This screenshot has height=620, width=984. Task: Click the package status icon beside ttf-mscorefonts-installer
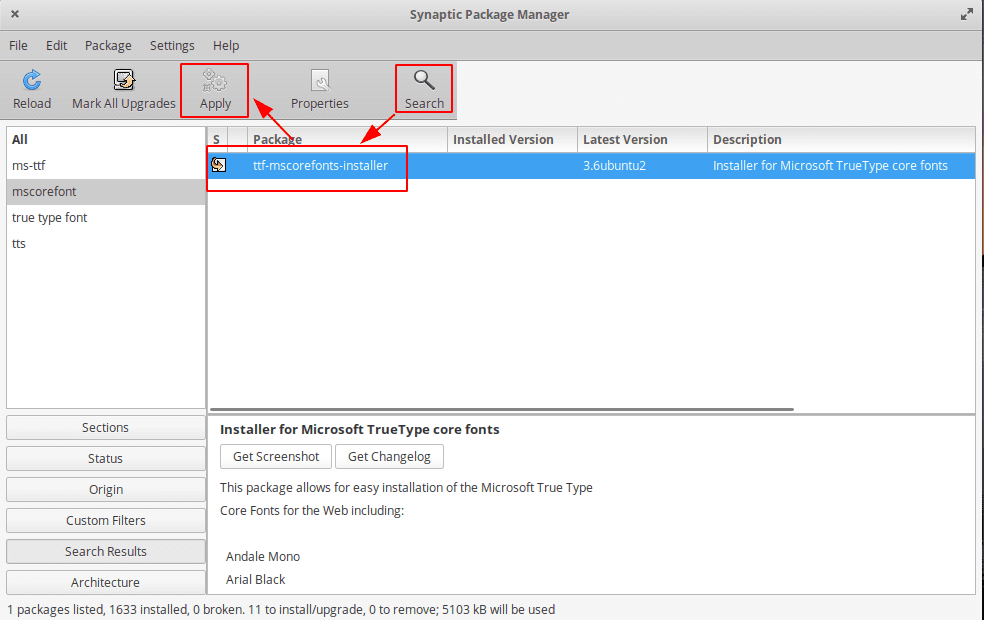coord(219,165)
